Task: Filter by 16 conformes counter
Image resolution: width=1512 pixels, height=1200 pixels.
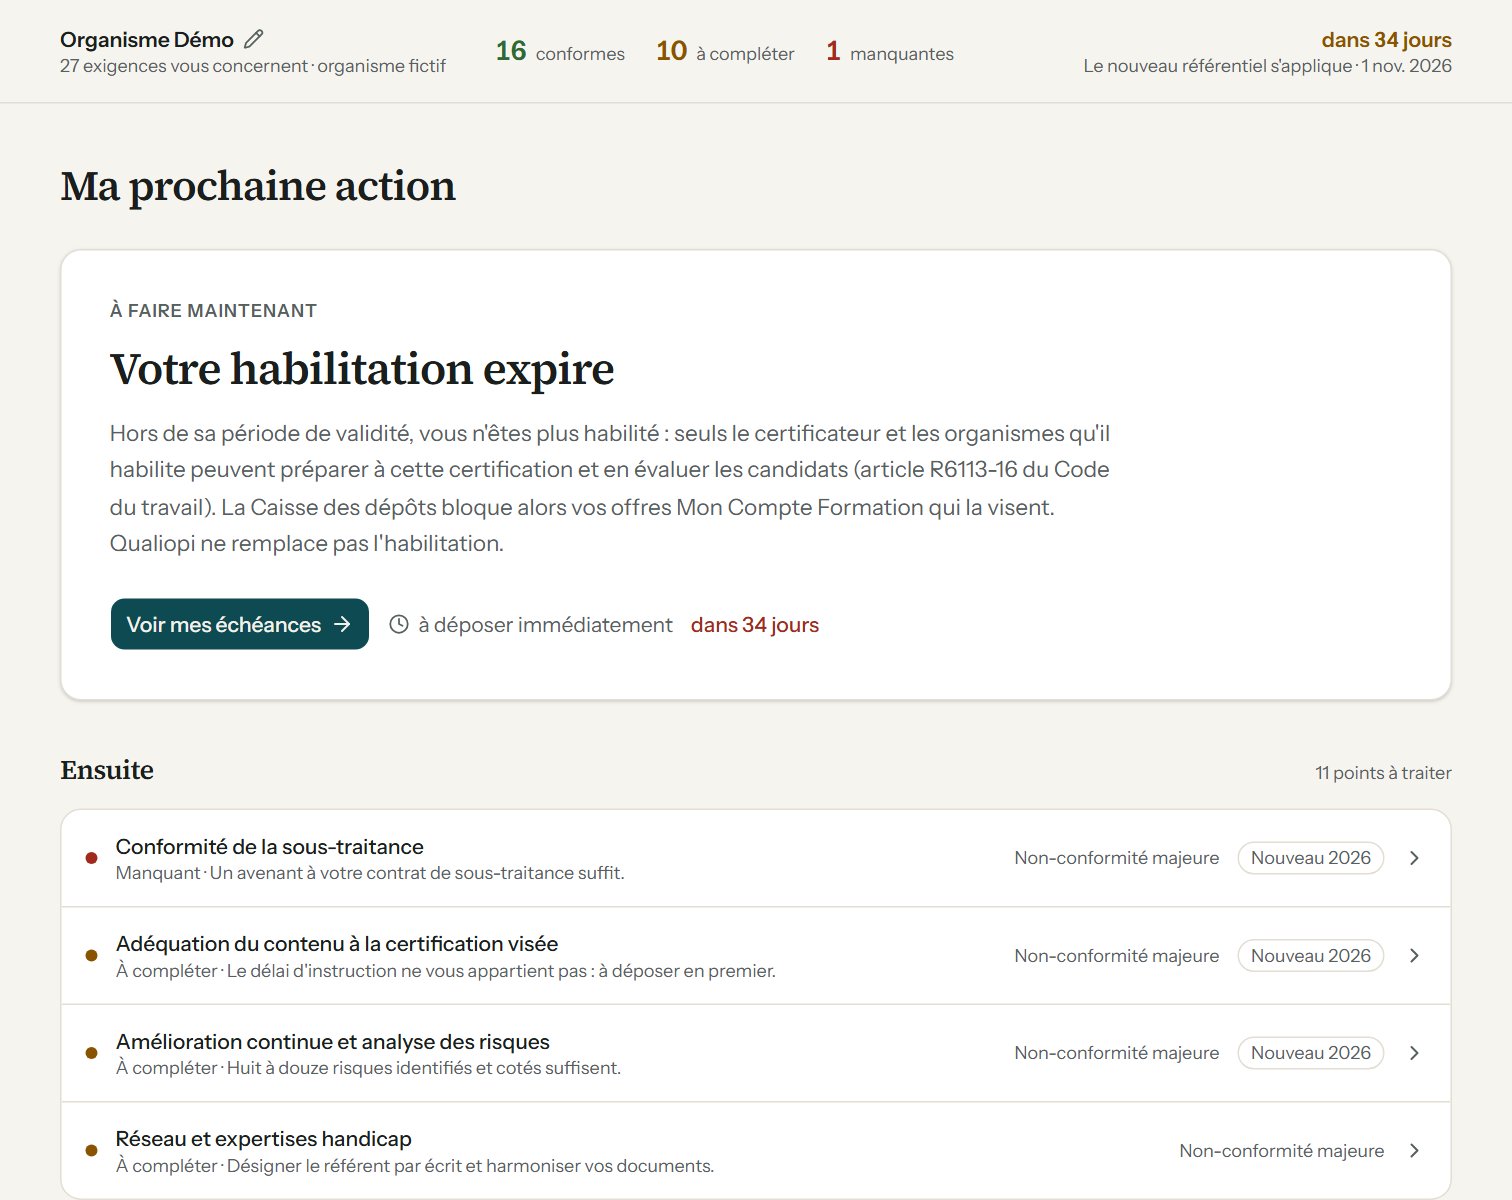Action: (x=560, y=52)
